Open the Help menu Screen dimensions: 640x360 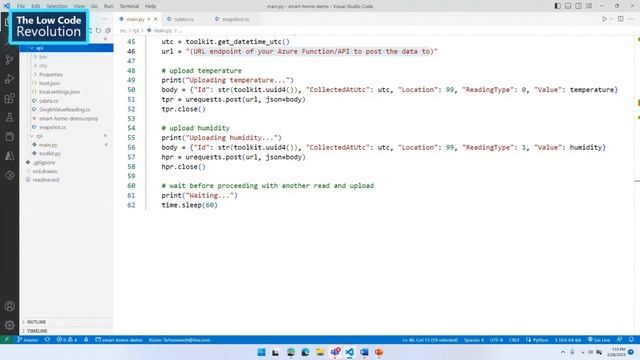[151, 6]
